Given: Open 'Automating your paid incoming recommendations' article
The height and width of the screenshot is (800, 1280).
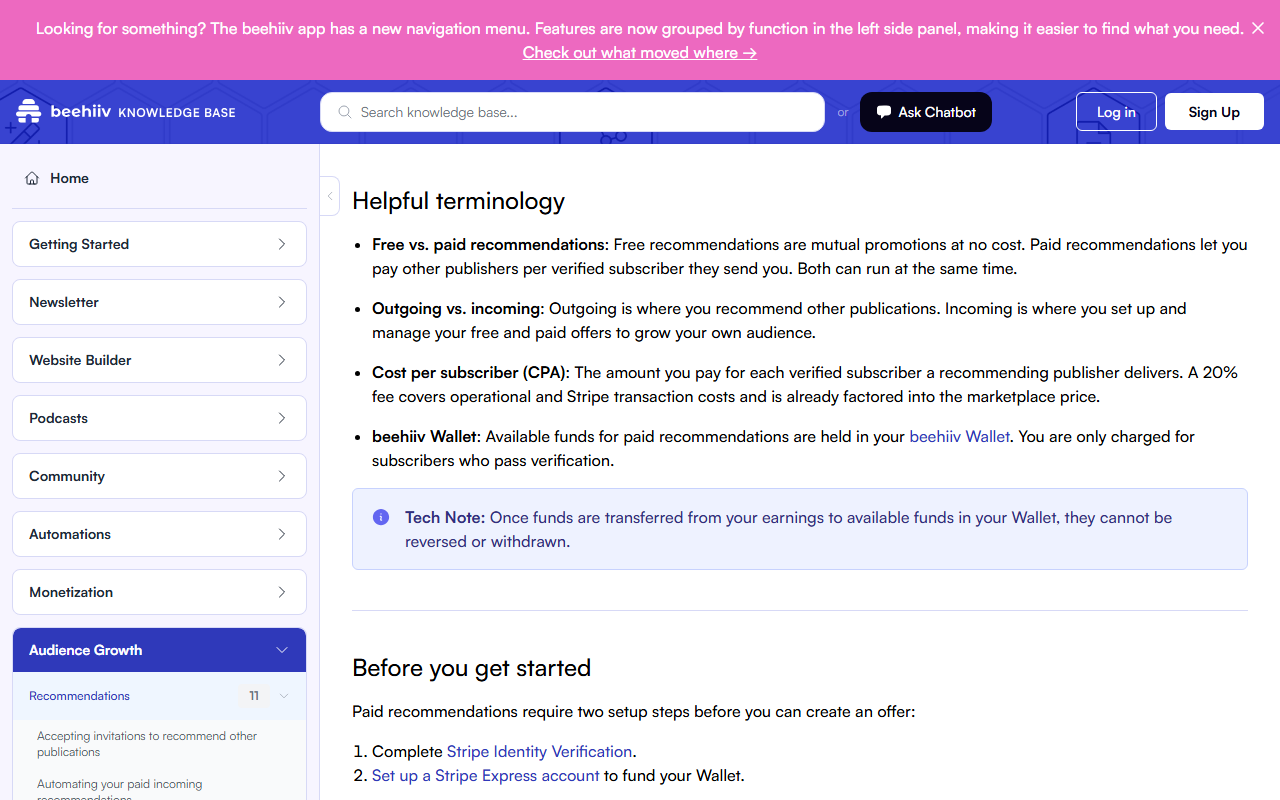Looking at the screenshot, I should click(x=120, y=789).
